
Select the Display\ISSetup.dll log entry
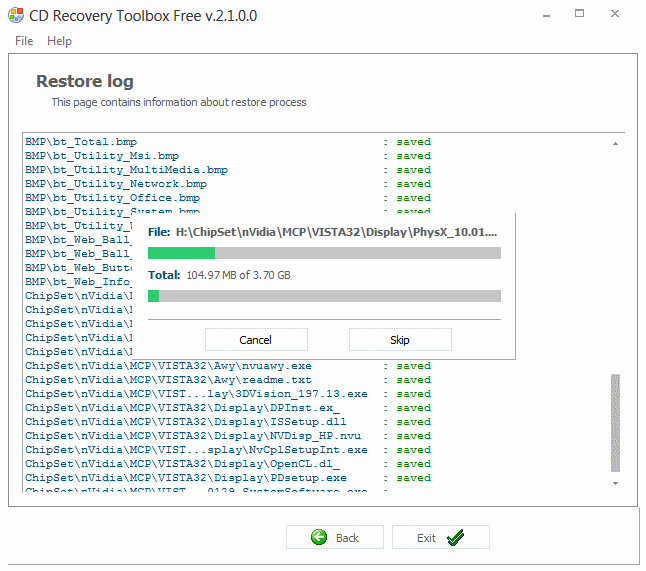click(228, 422)
